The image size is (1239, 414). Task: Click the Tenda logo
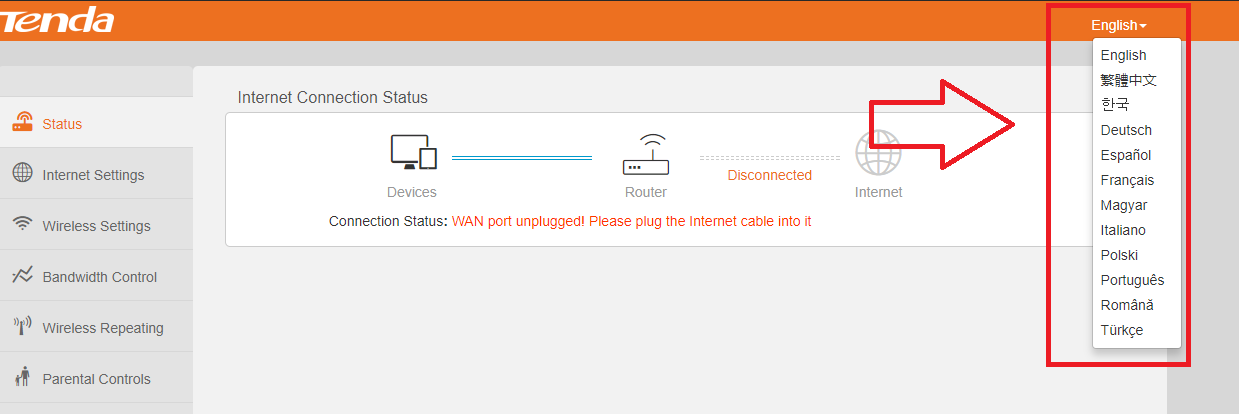click(x=57, y=20)
